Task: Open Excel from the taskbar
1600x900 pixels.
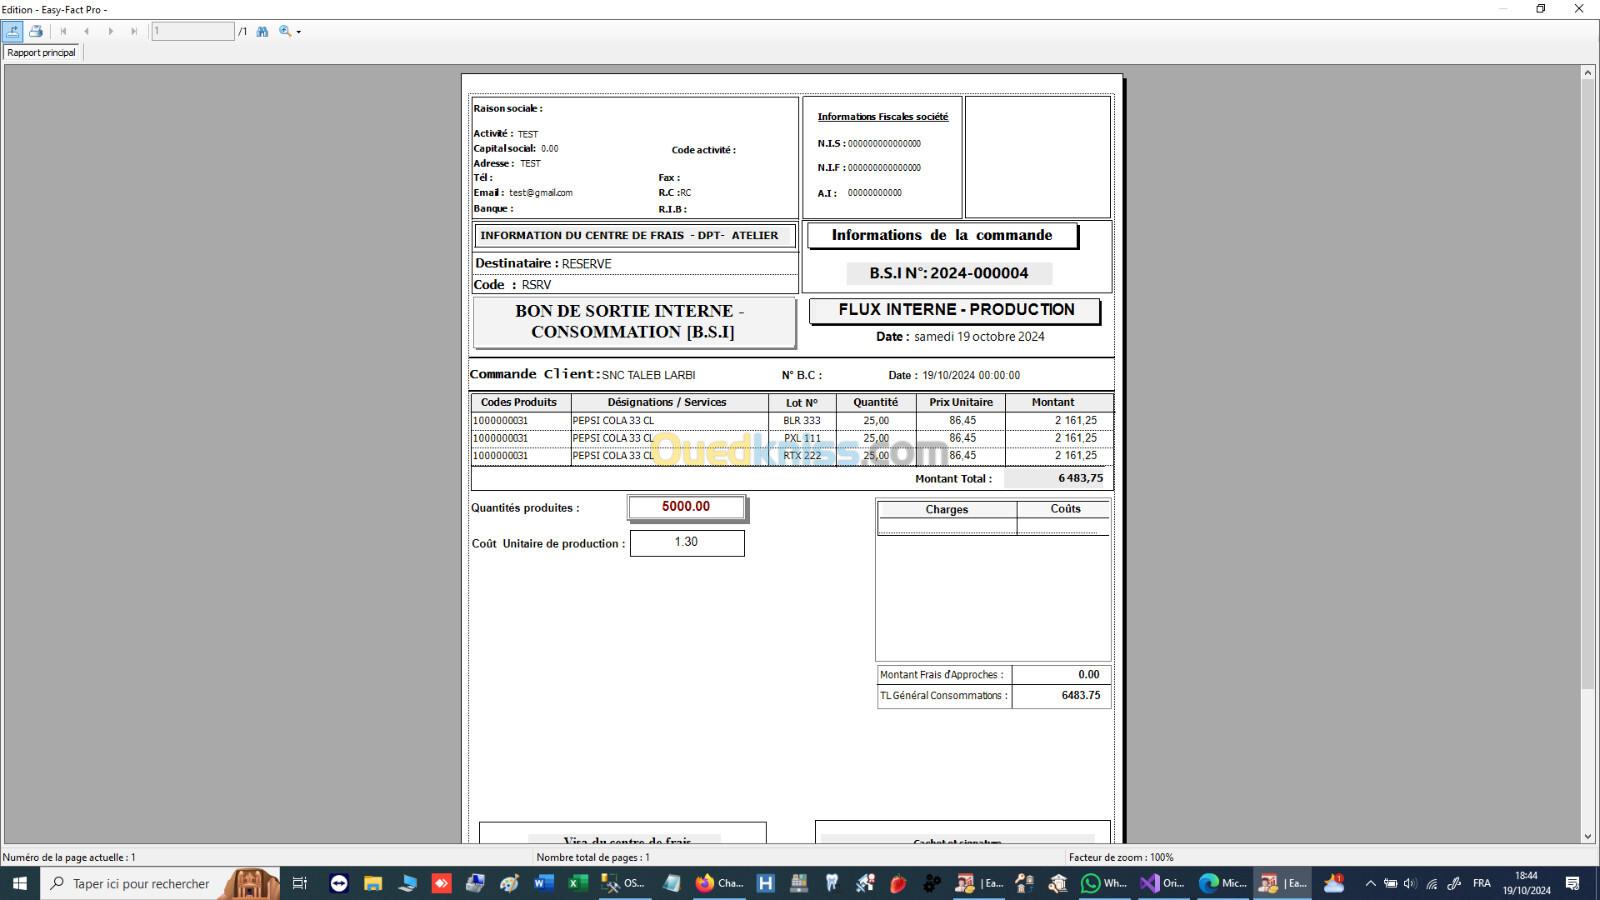Action: pos(578,883)
